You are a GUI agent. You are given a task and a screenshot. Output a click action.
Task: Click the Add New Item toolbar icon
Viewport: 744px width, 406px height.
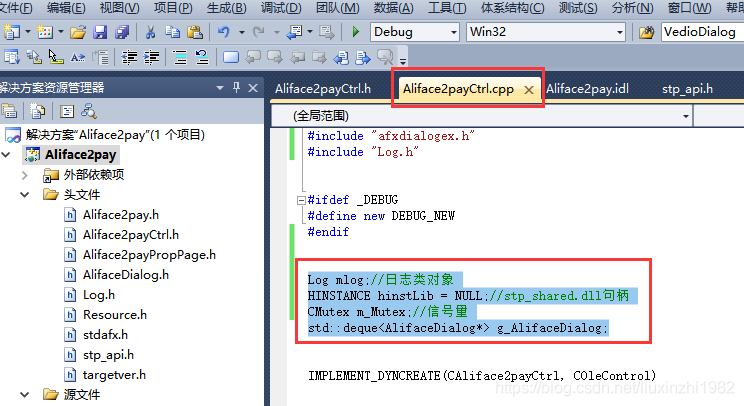click(x=45, y=32)
